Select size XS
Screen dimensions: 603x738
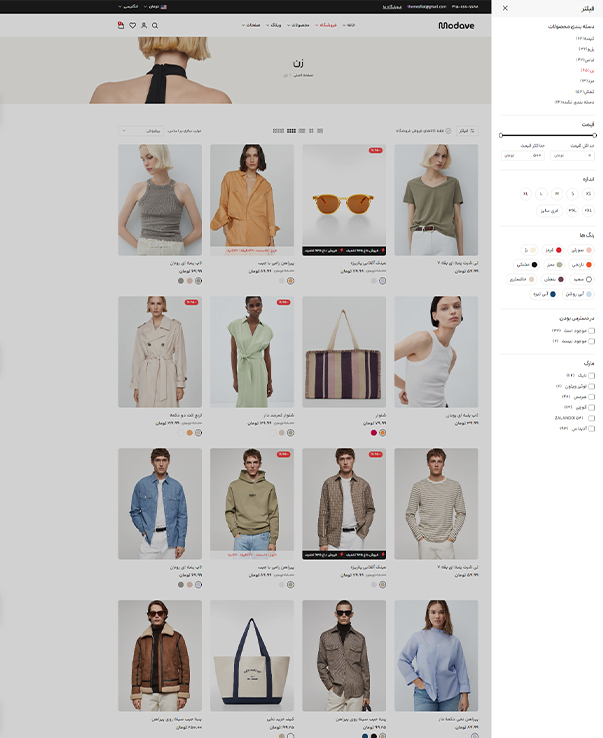point(588,193)
